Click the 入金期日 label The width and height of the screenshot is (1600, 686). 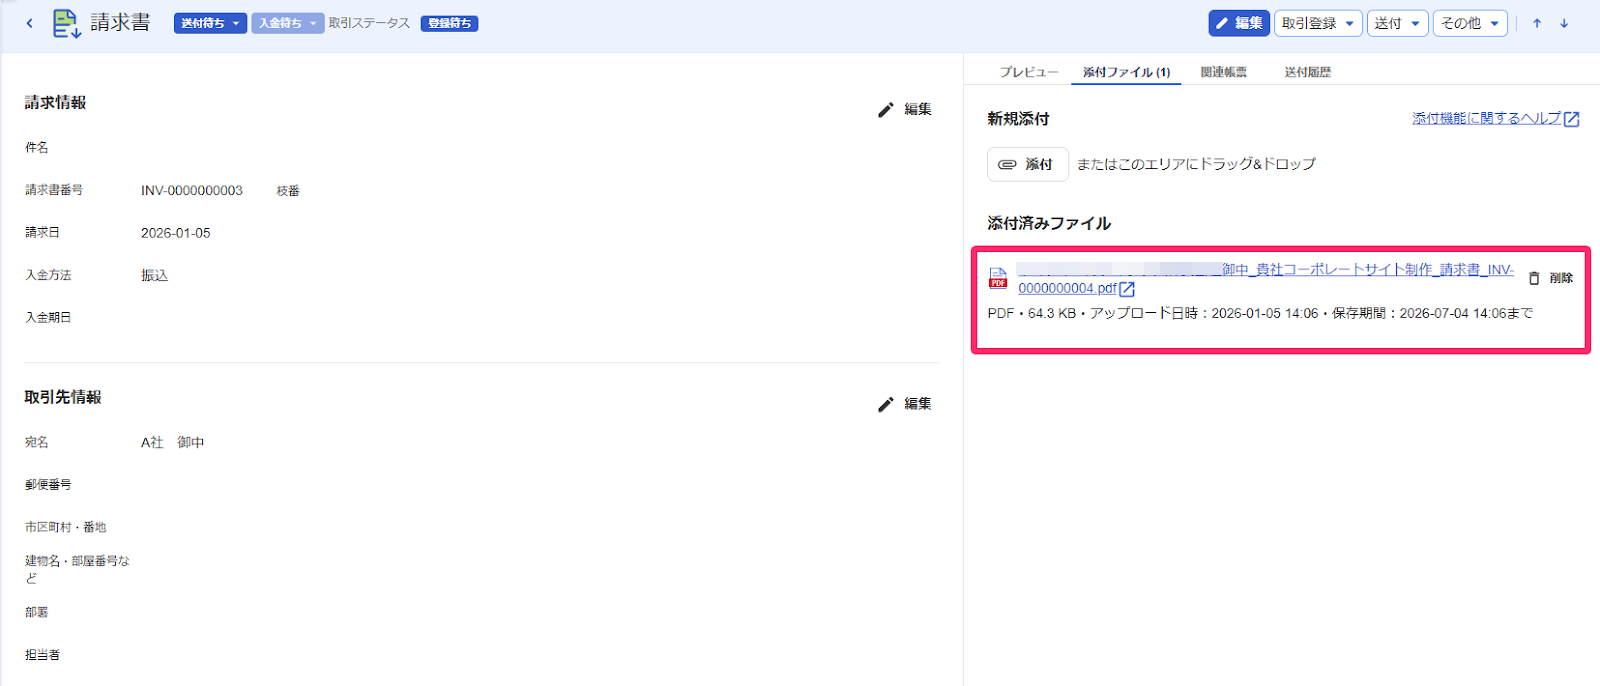(48, 317)
